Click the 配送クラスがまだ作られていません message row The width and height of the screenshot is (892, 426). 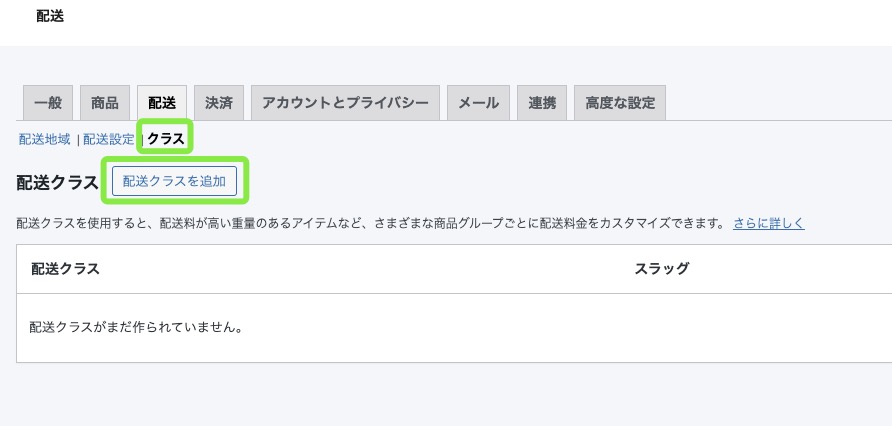pyautogui.click(x=136, y=327)
